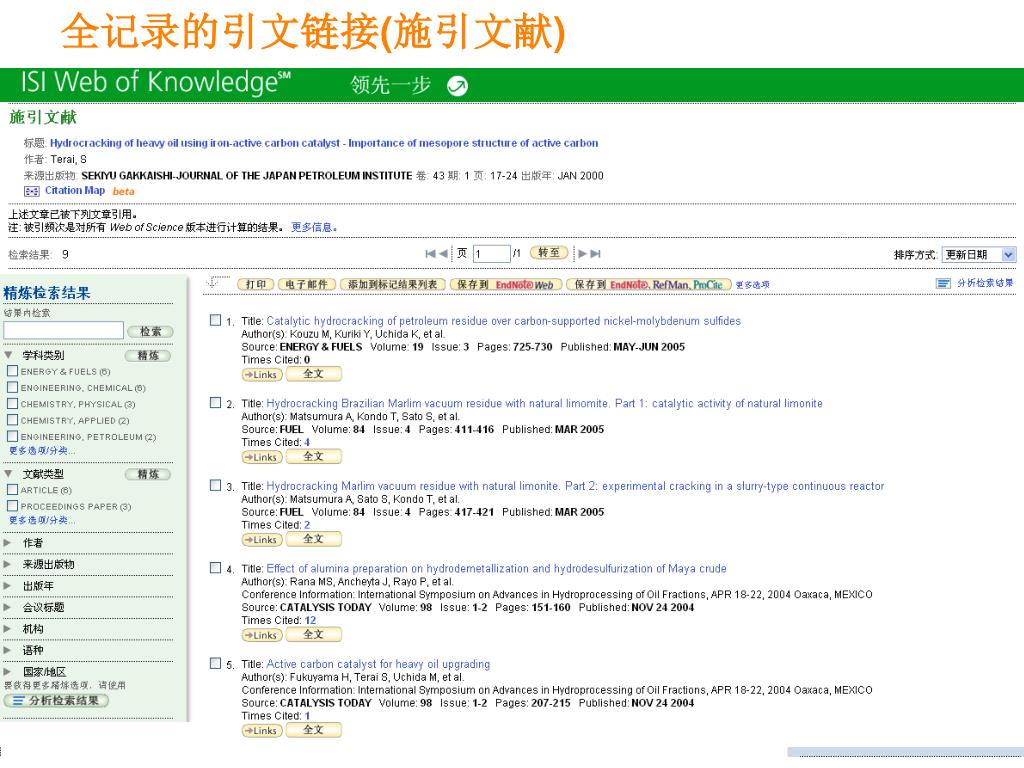Click the 检索 button in refine panel
This screenshot has width=1024, height=768.
pyautogui.click(x=150, y=331)
